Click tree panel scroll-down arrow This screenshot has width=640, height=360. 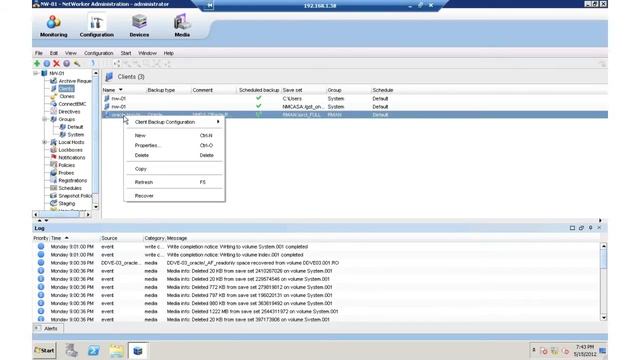(96, 207)
